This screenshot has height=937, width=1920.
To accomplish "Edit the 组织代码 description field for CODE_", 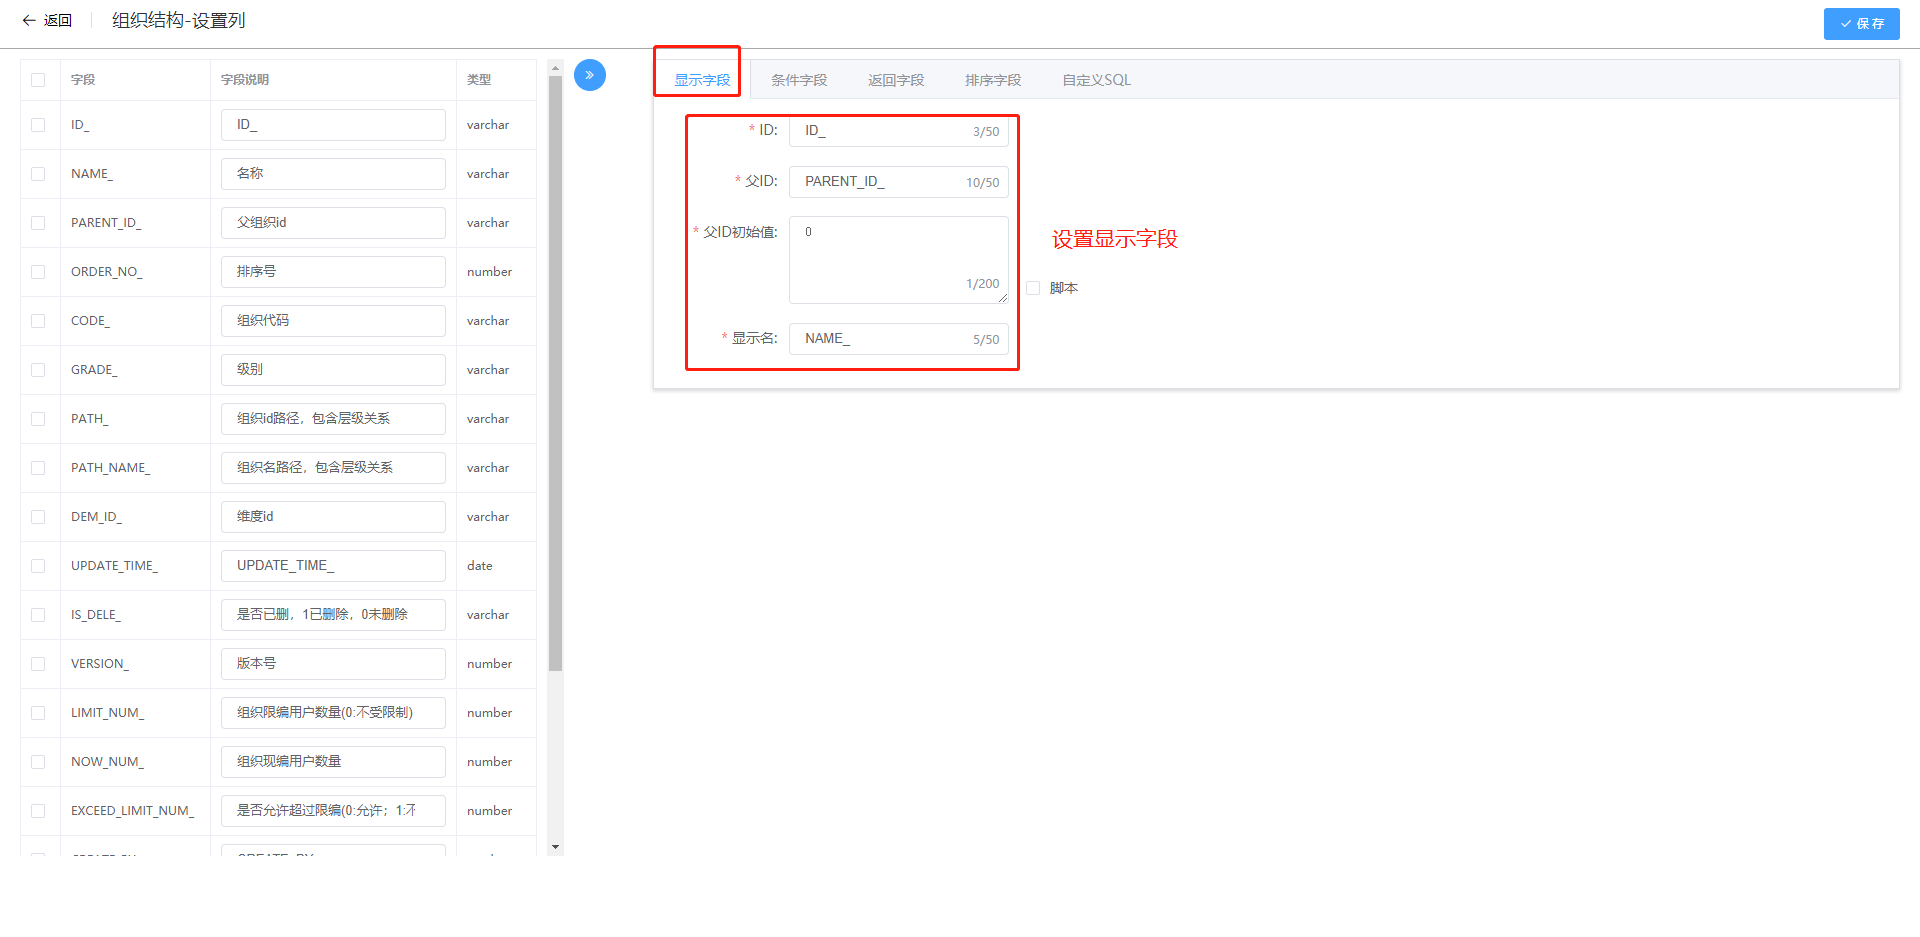I will click(x=333, y=321).
